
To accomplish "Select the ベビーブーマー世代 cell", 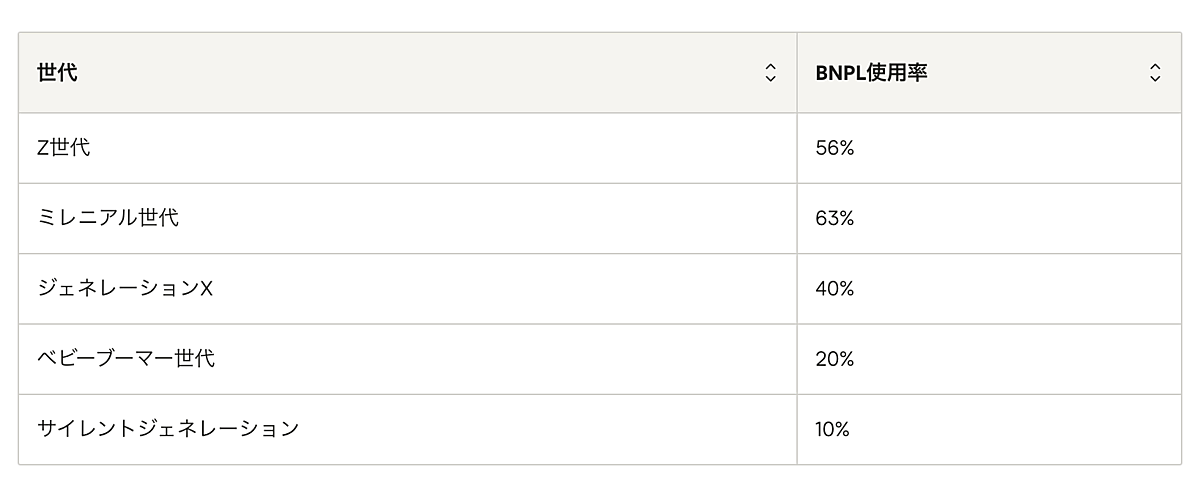I will (x=126, y=359).
